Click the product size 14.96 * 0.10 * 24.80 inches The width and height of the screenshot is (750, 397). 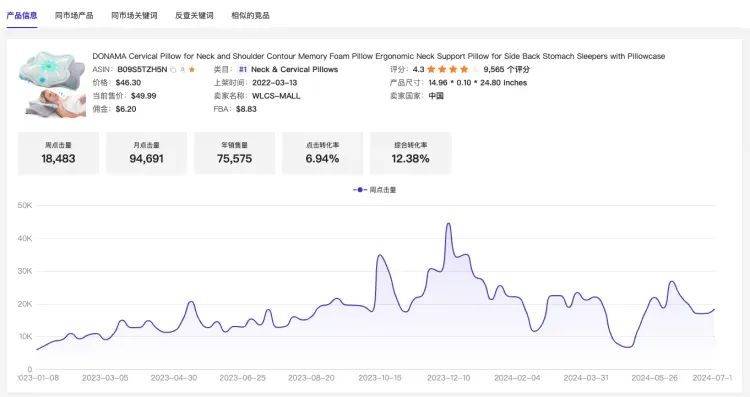click(x=477, y=83)
